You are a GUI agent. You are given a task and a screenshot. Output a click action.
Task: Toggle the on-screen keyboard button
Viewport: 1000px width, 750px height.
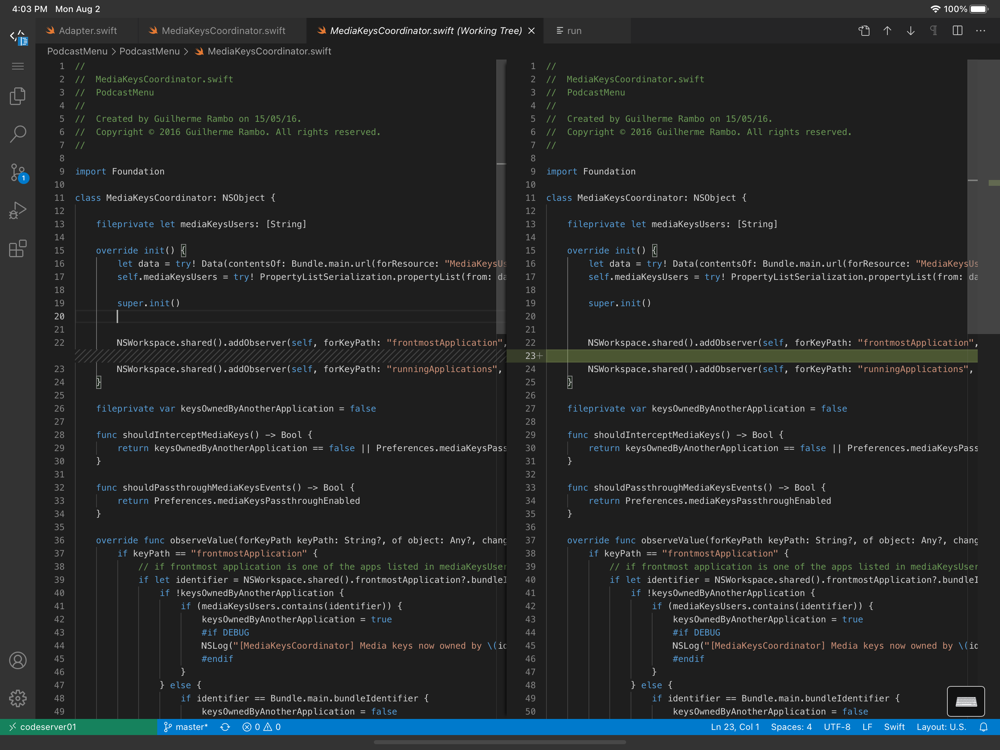coord(966,701)
